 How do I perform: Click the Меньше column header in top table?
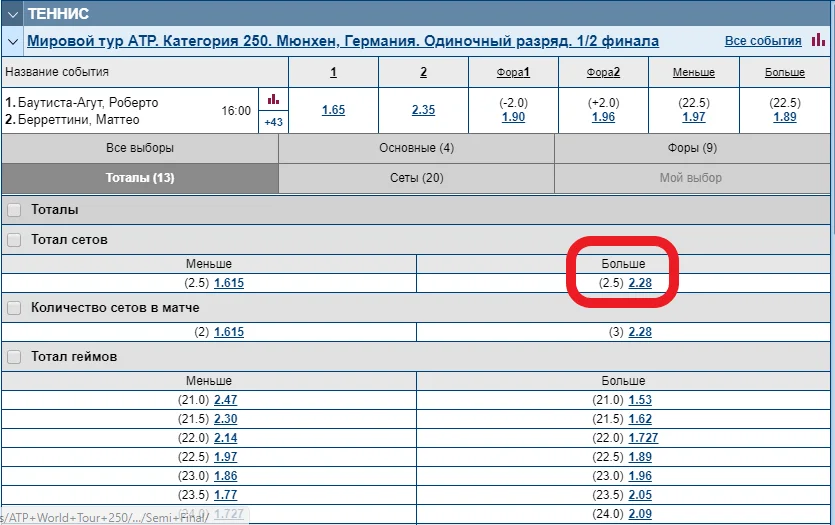point(693,72)
